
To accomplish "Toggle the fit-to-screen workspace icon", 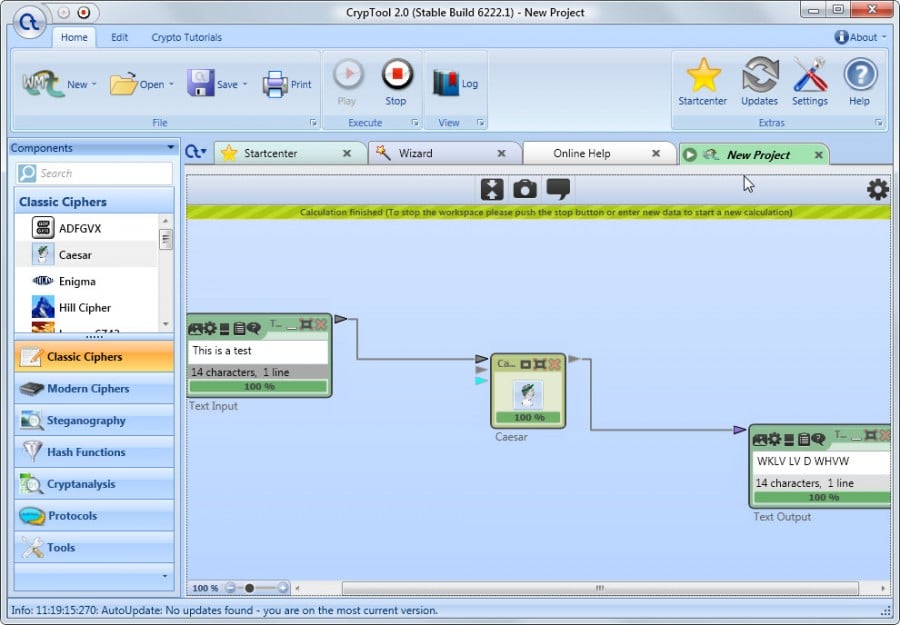I will click(491, 189).
